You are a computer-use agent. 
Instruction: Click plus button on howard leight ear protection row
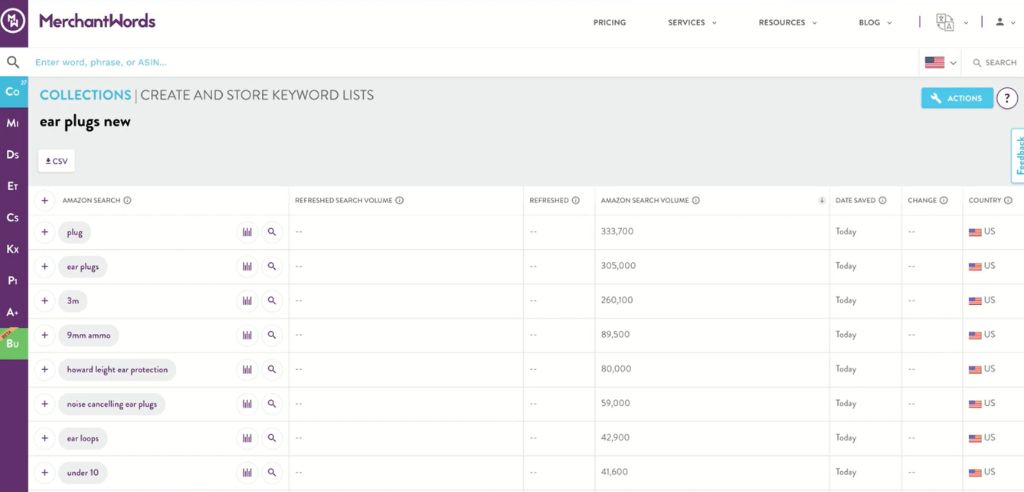click(x=44, y=370)
